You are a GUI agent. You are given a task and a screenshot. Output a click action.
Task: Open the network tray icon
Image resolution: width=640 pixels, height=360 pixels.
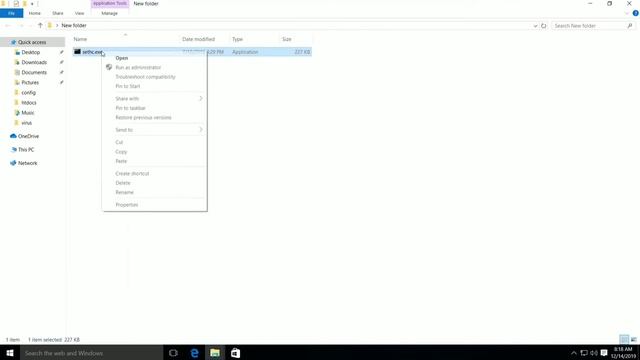coord(584,353)
